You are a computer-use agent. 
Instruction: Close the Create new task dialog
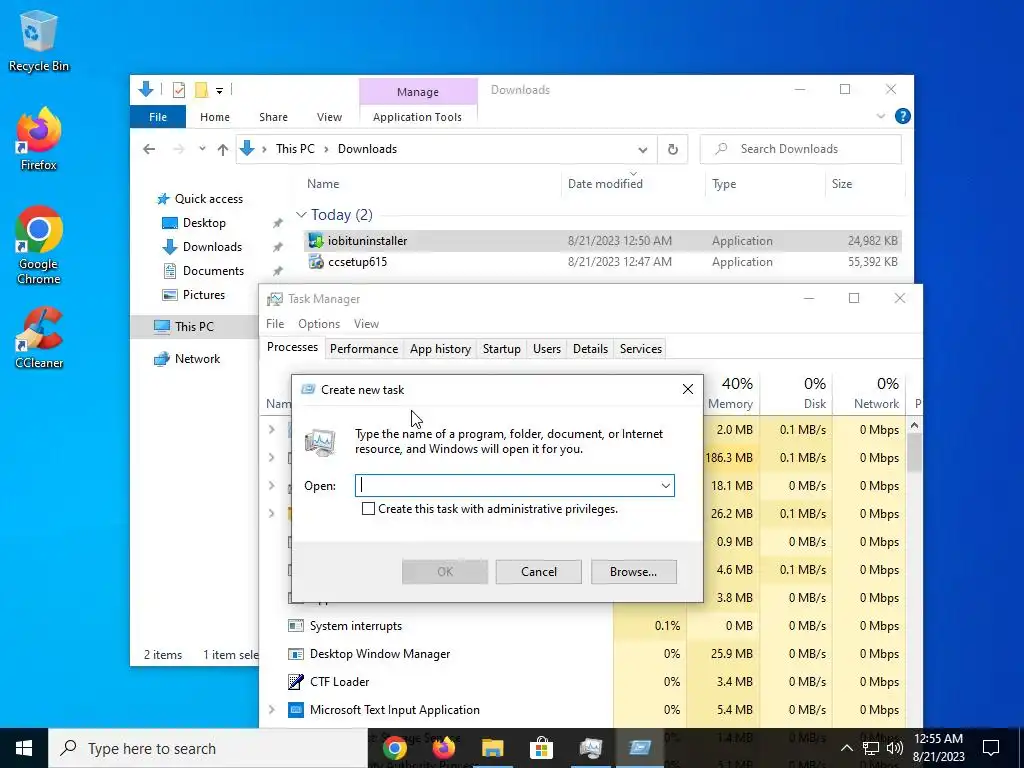click(687, 389)
